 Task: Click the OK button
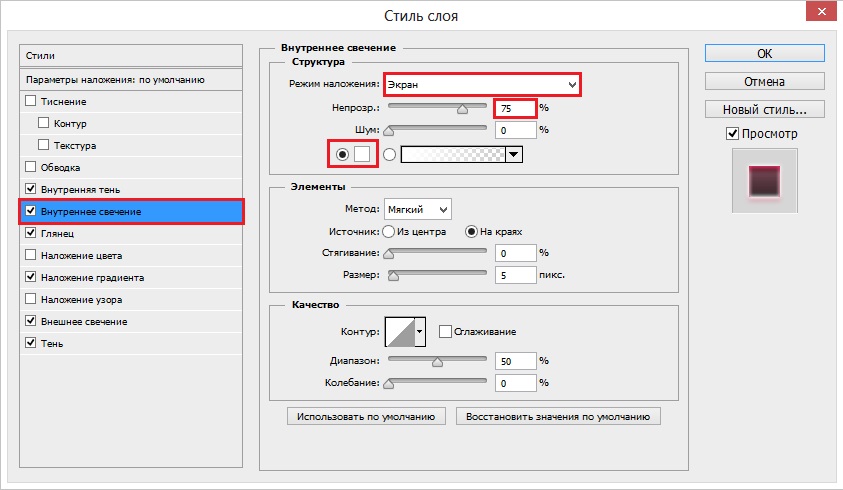click(765, 53)
